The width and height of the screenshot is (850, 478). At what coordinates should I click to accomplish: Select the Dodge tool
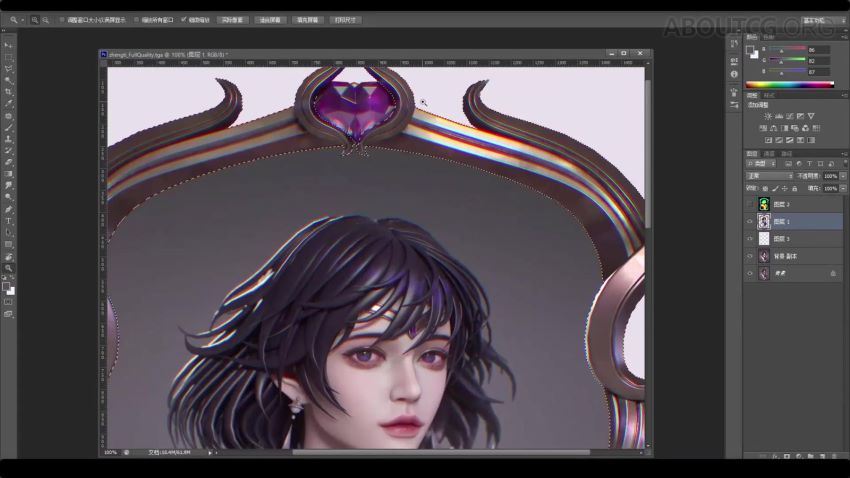(8, 197)
